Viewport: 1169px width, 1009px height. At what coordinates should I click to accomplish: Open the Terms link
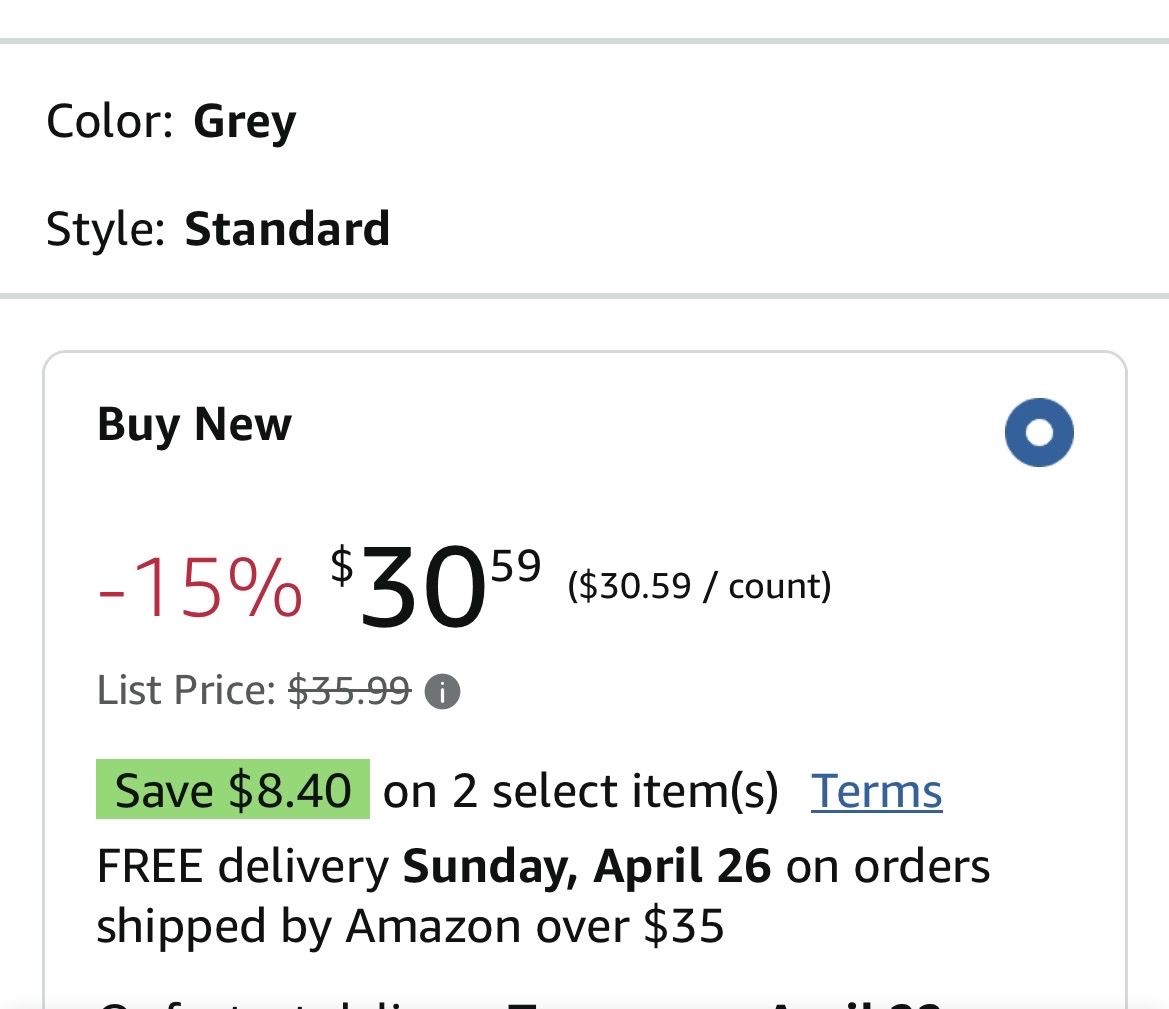pyautogui.click(x=876, y=791)
